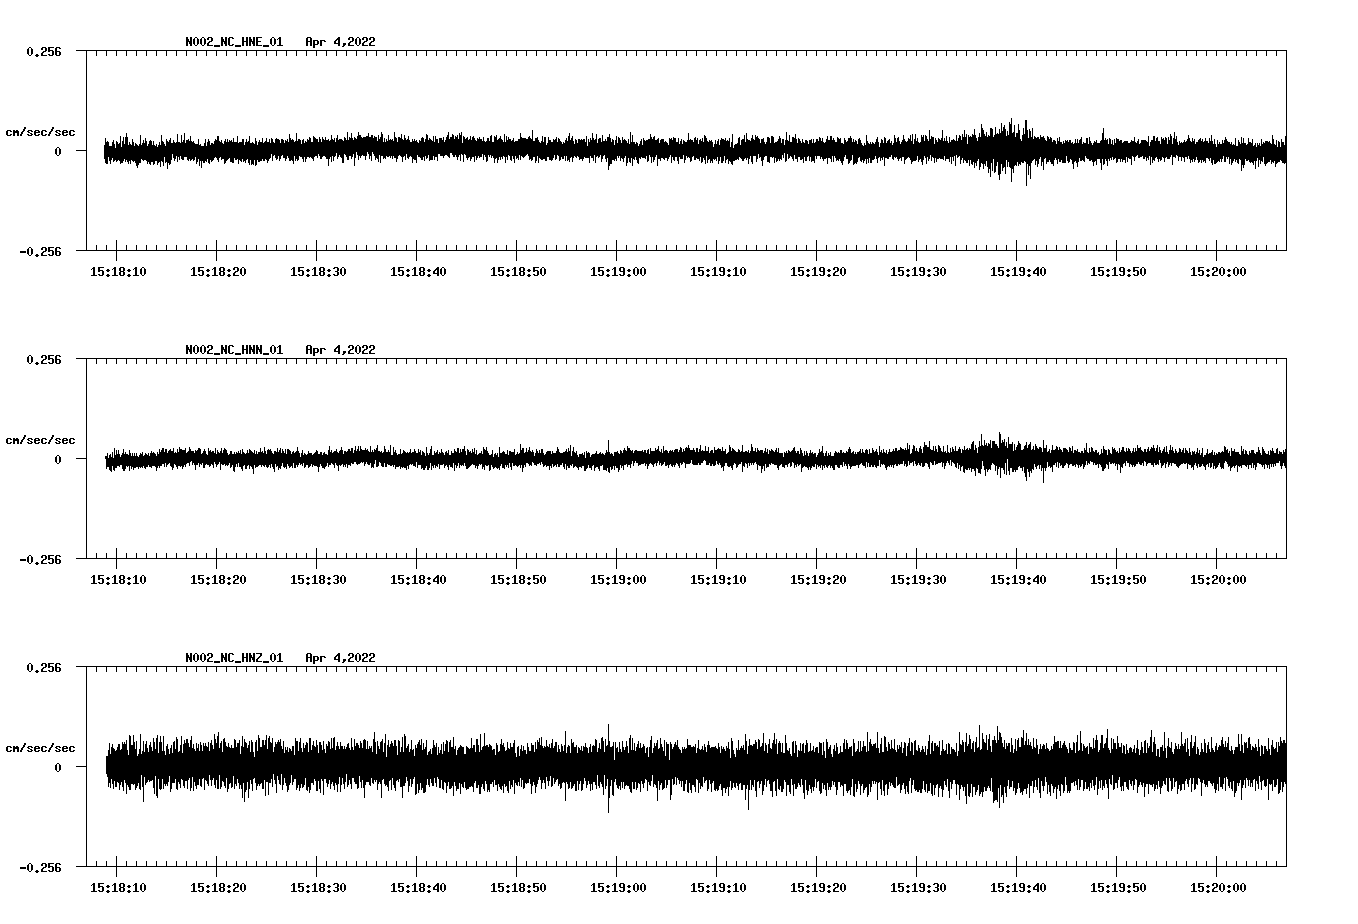Click the cm/sec/sec unit label on HNN plot
Screen dimensions: 1358x924
(x=40, y=440)
